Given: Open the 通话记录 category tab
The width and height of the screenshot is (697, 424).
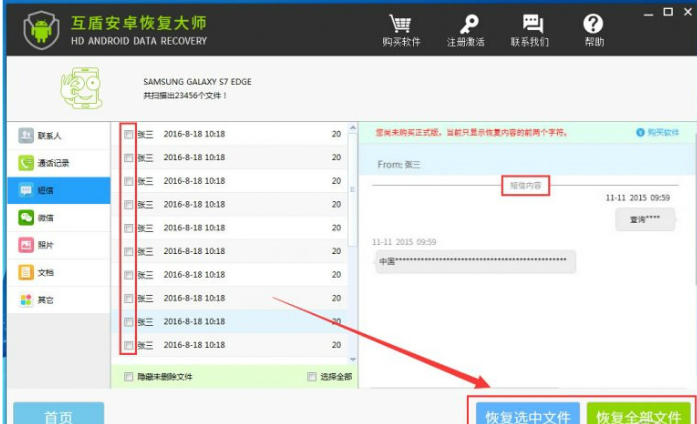Looking at the screenshot, I should (x=59, y=163).
